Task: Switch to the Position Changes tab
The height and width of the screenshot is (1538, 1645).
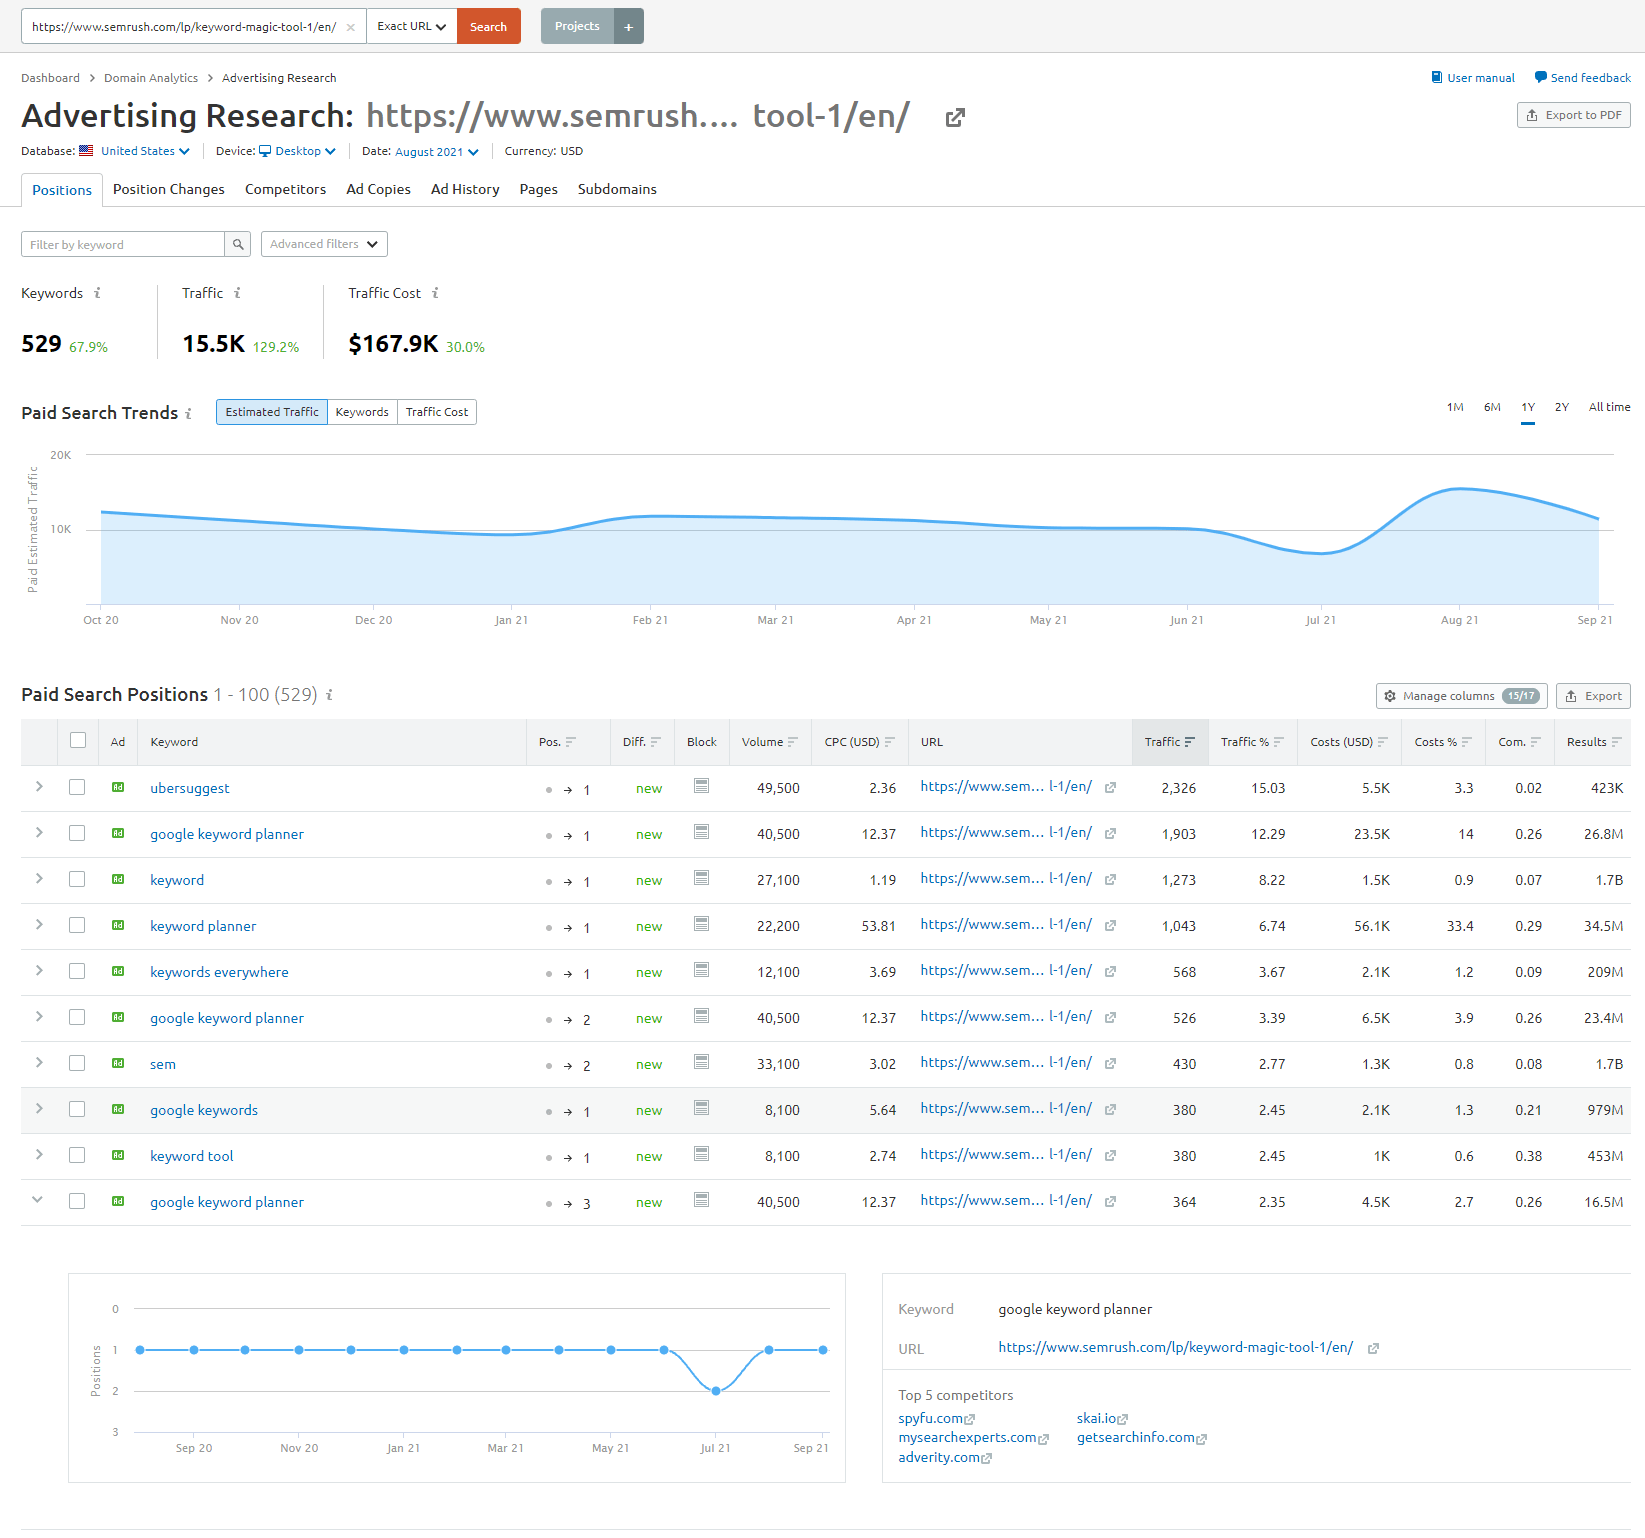Action: pos(169,189)
